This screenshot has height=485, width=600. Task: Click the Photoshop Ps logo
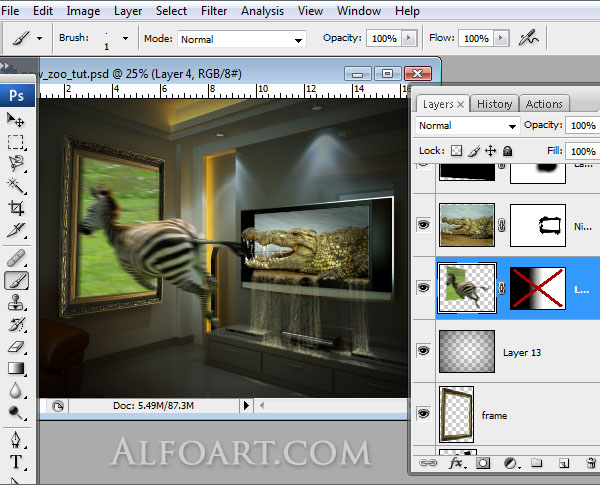[17, 95]
